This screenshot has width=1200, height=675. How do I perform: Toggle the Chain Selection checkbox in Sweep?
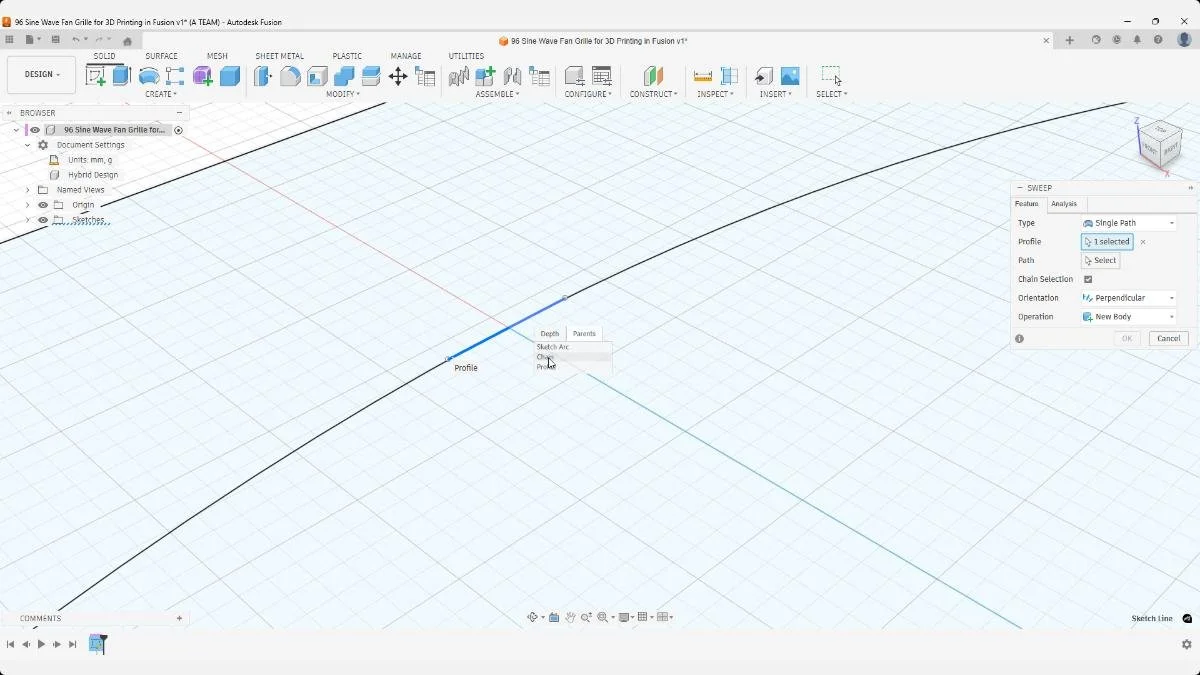pos(1088,280)
